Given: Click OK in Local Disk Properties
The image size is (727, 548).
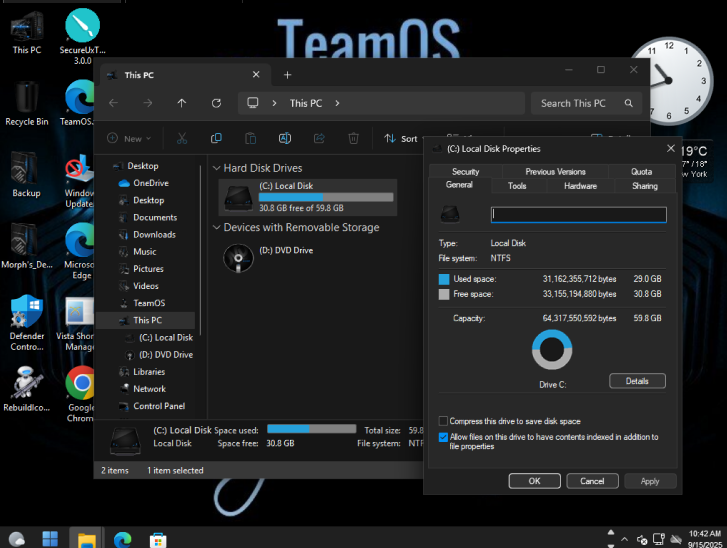Looking at the screenshot, I should [535, 481].
